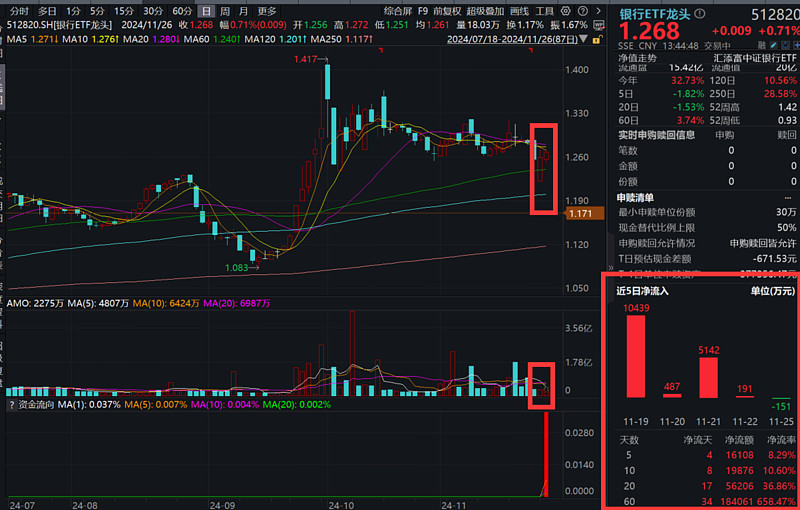800x510 pixels.
Task: Click the 11-21 net inflow bar 5142
Action: coord(708,377)
